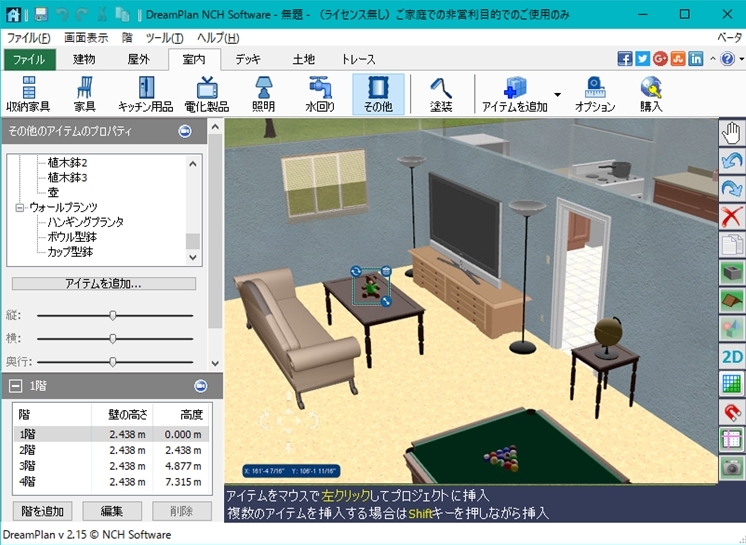Switch to the 建物 tab

(84, 59)
